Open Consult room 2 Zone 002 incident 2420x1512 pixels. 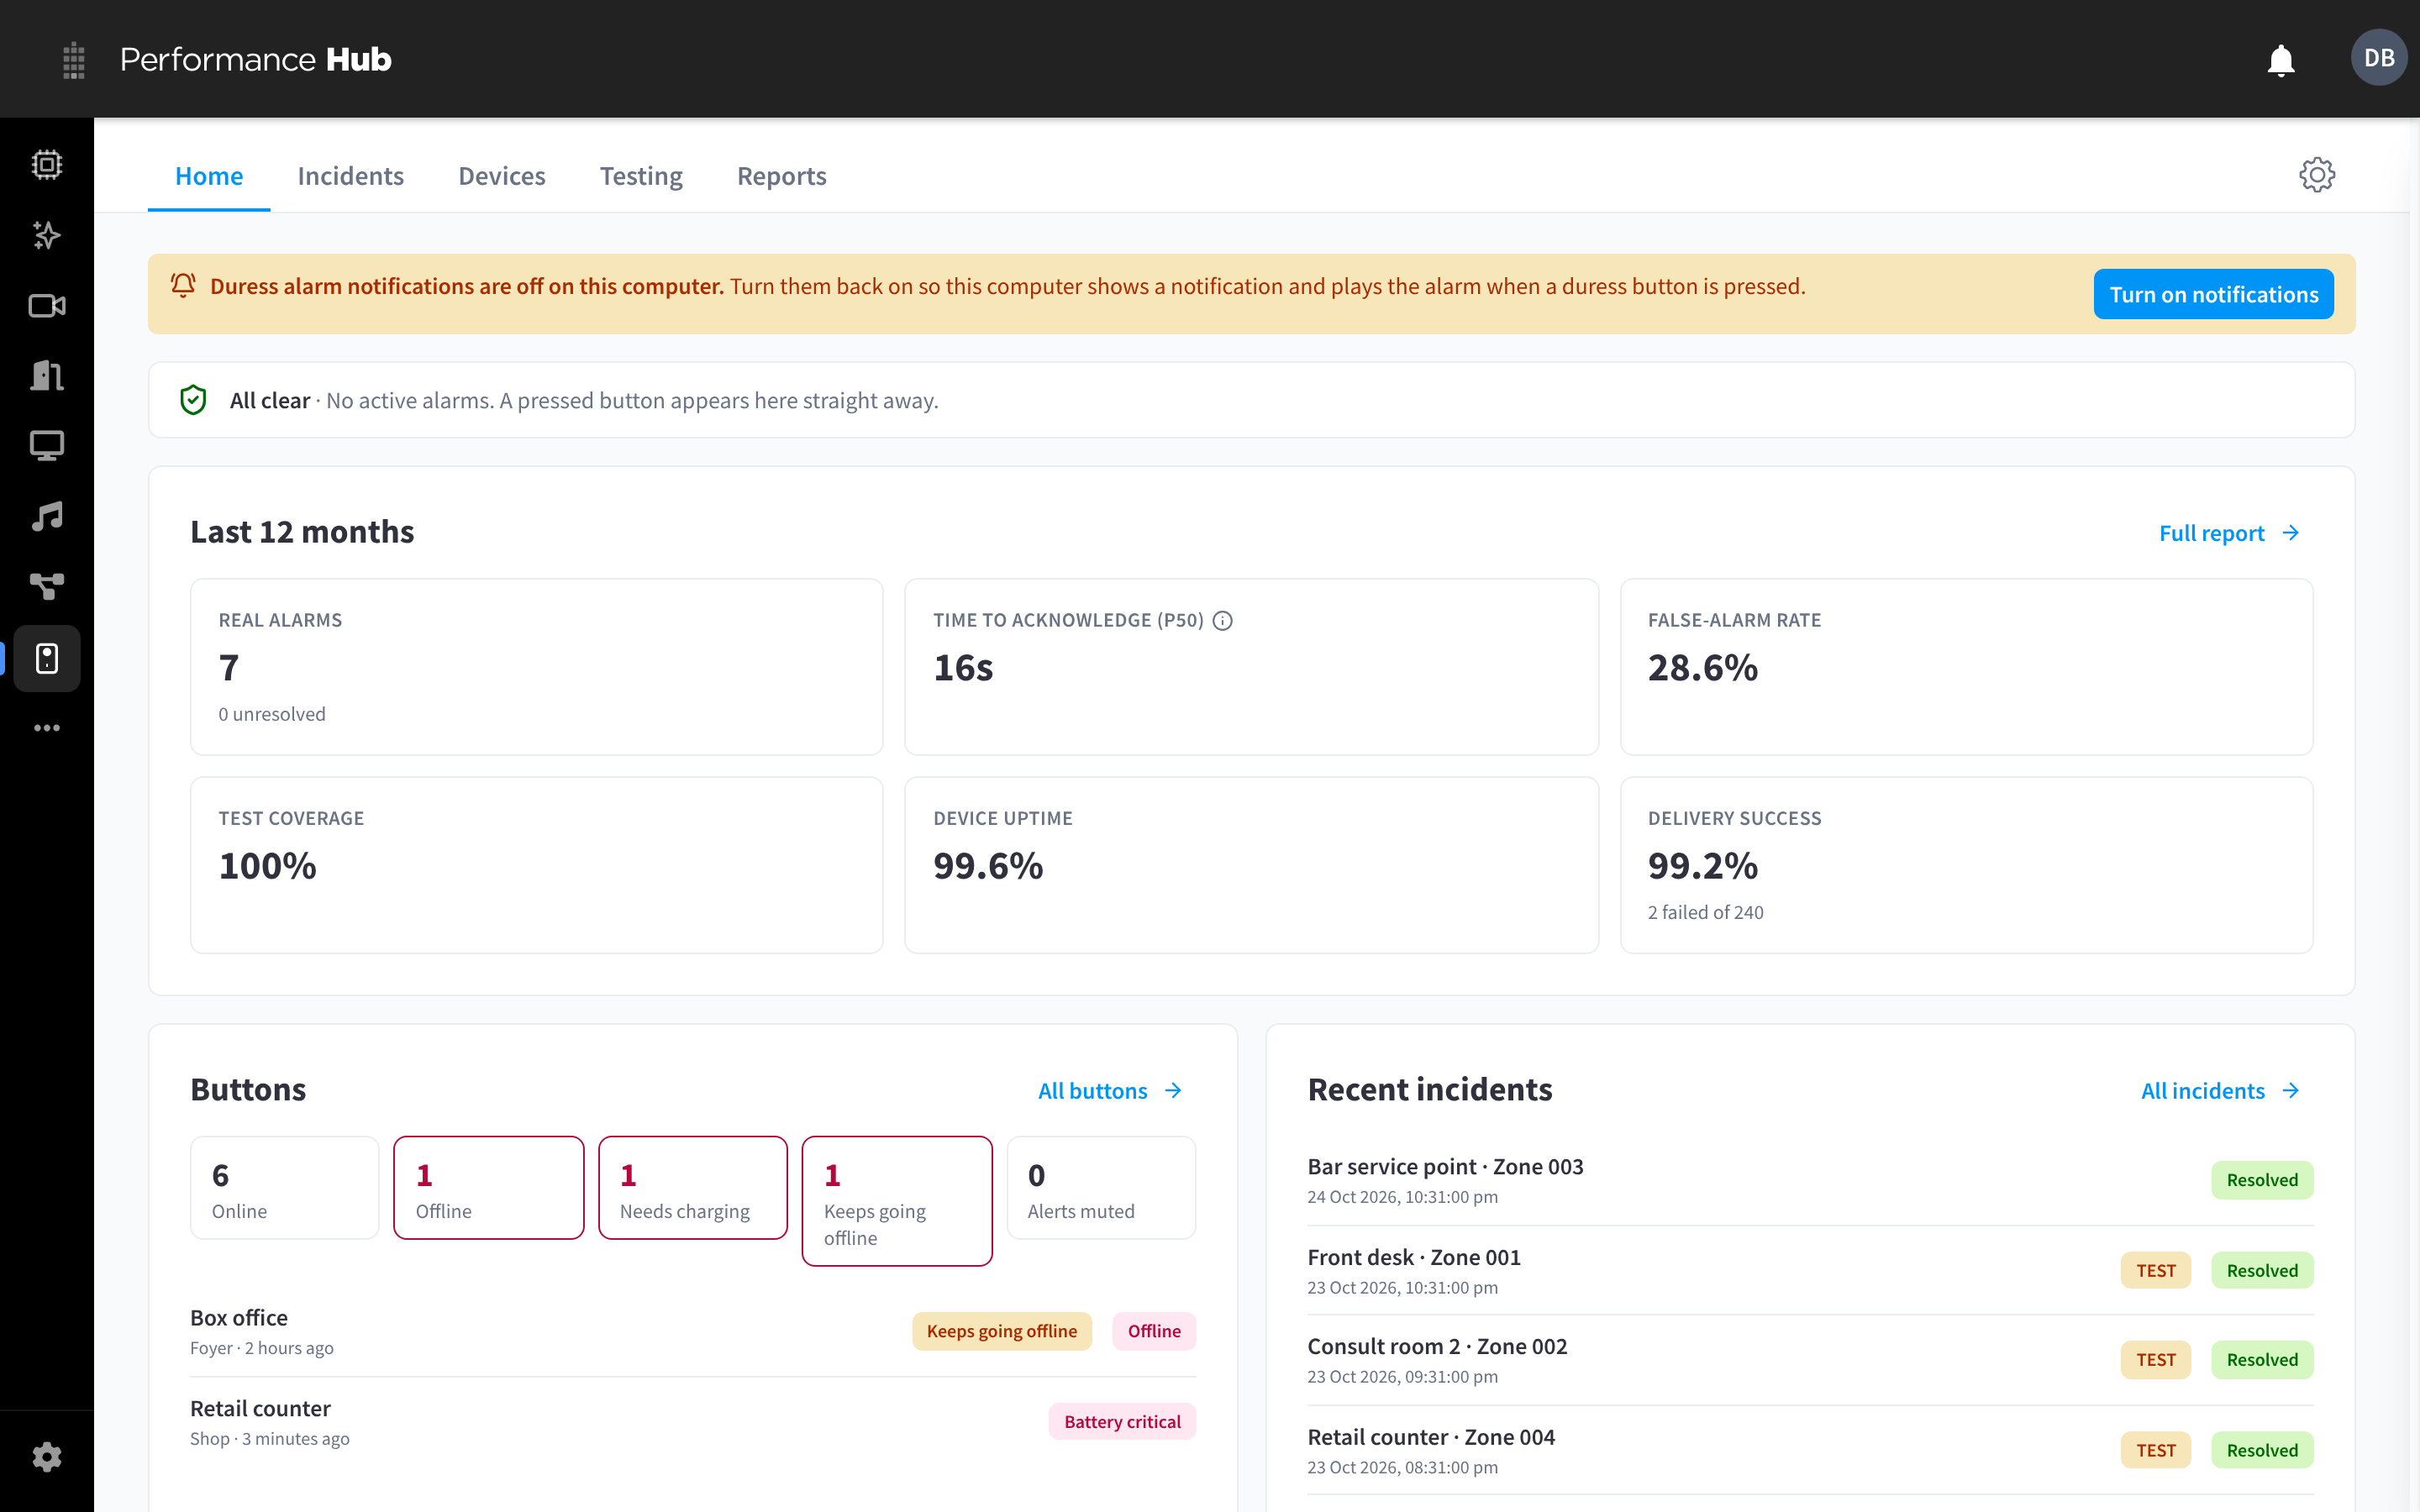pos(1810,1360)
